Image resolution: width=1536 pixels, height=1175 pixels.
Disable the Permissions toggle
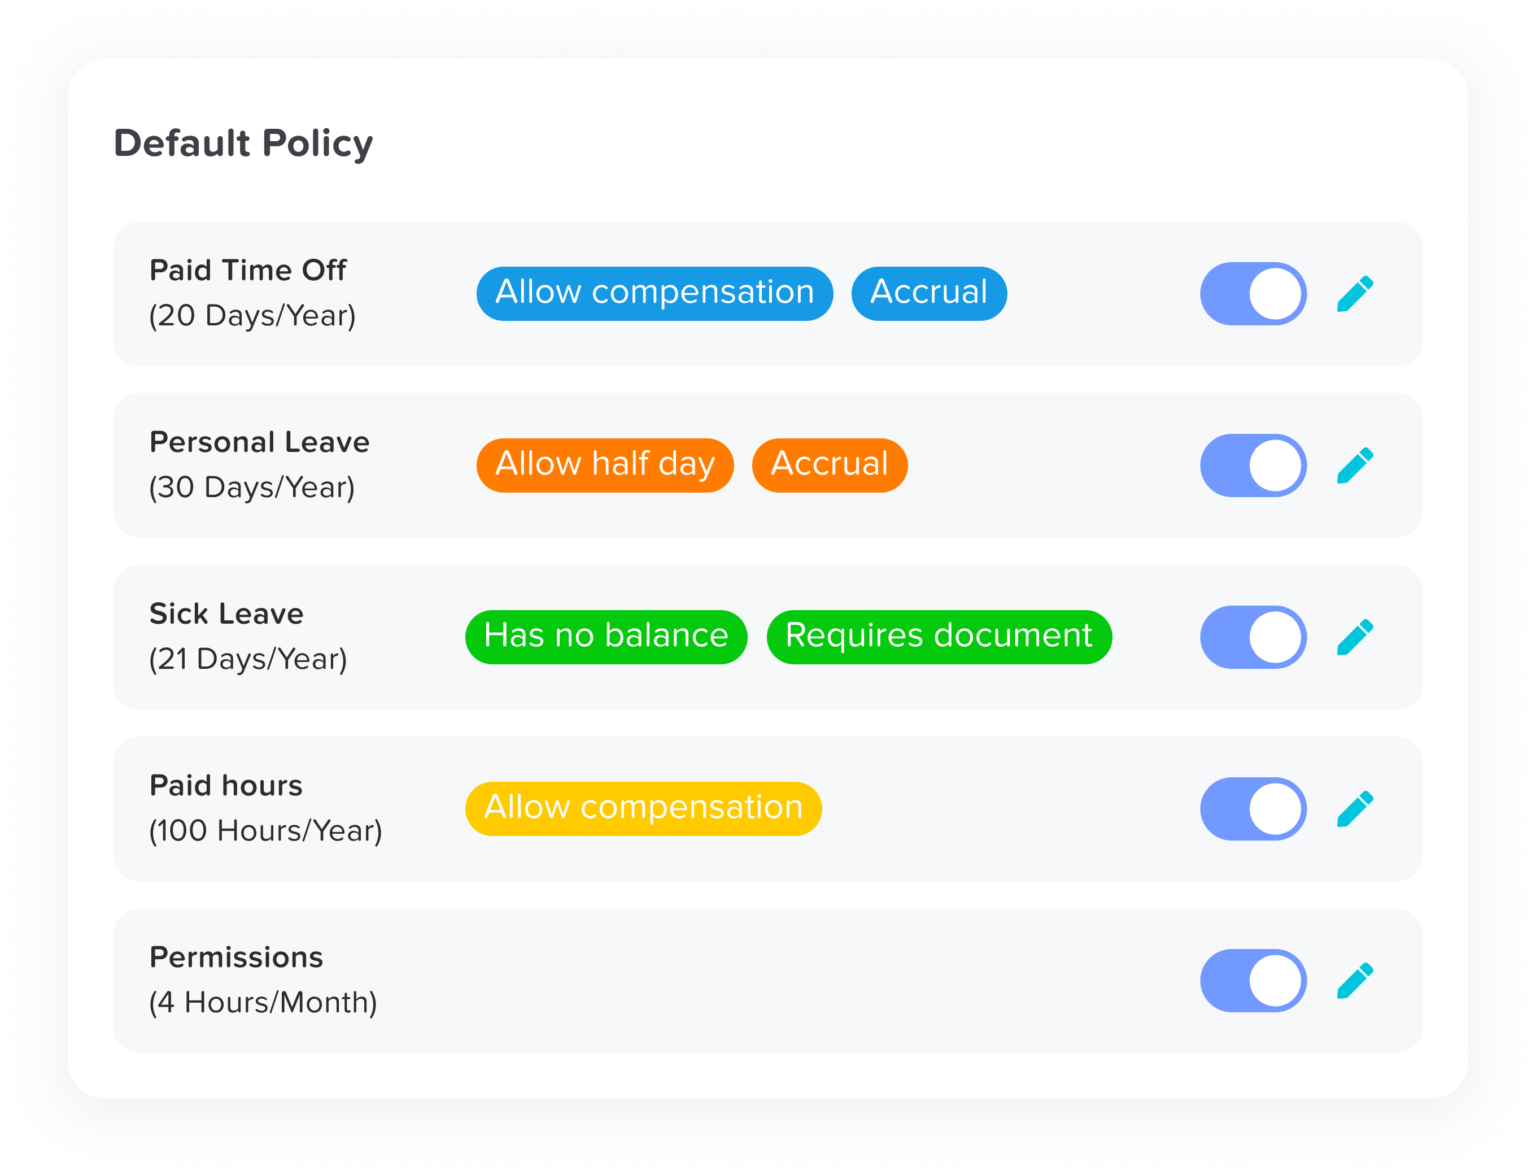click(1252, 980)
